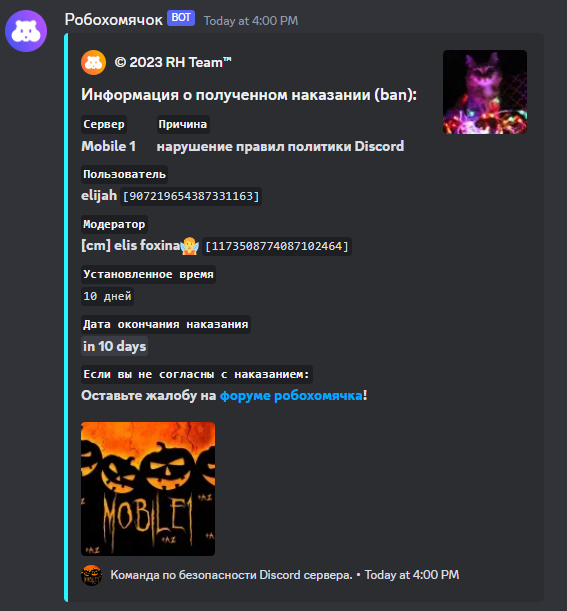
Task: Click the elijah username text
Action: click(99, 195)
